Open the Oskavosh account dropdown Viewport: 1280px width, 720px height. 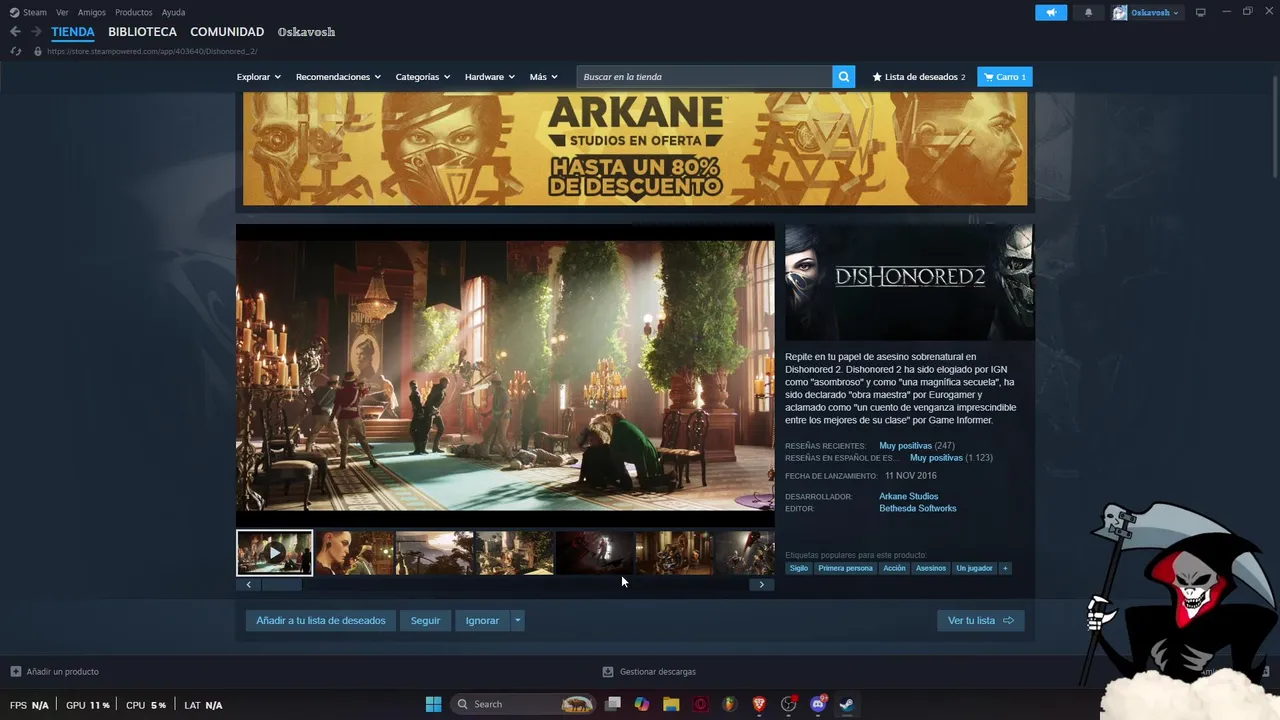[x=1155, y=12]
